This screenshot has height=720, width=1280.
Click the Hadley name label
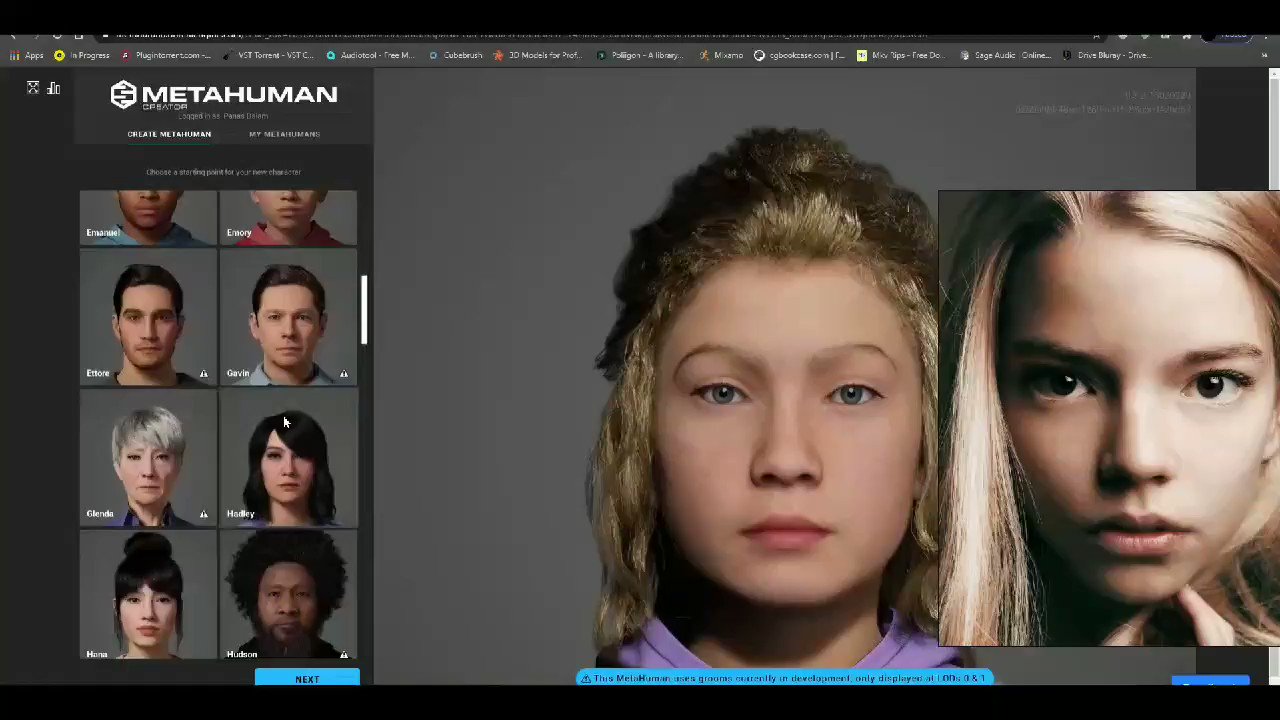(x=240, y=514)
